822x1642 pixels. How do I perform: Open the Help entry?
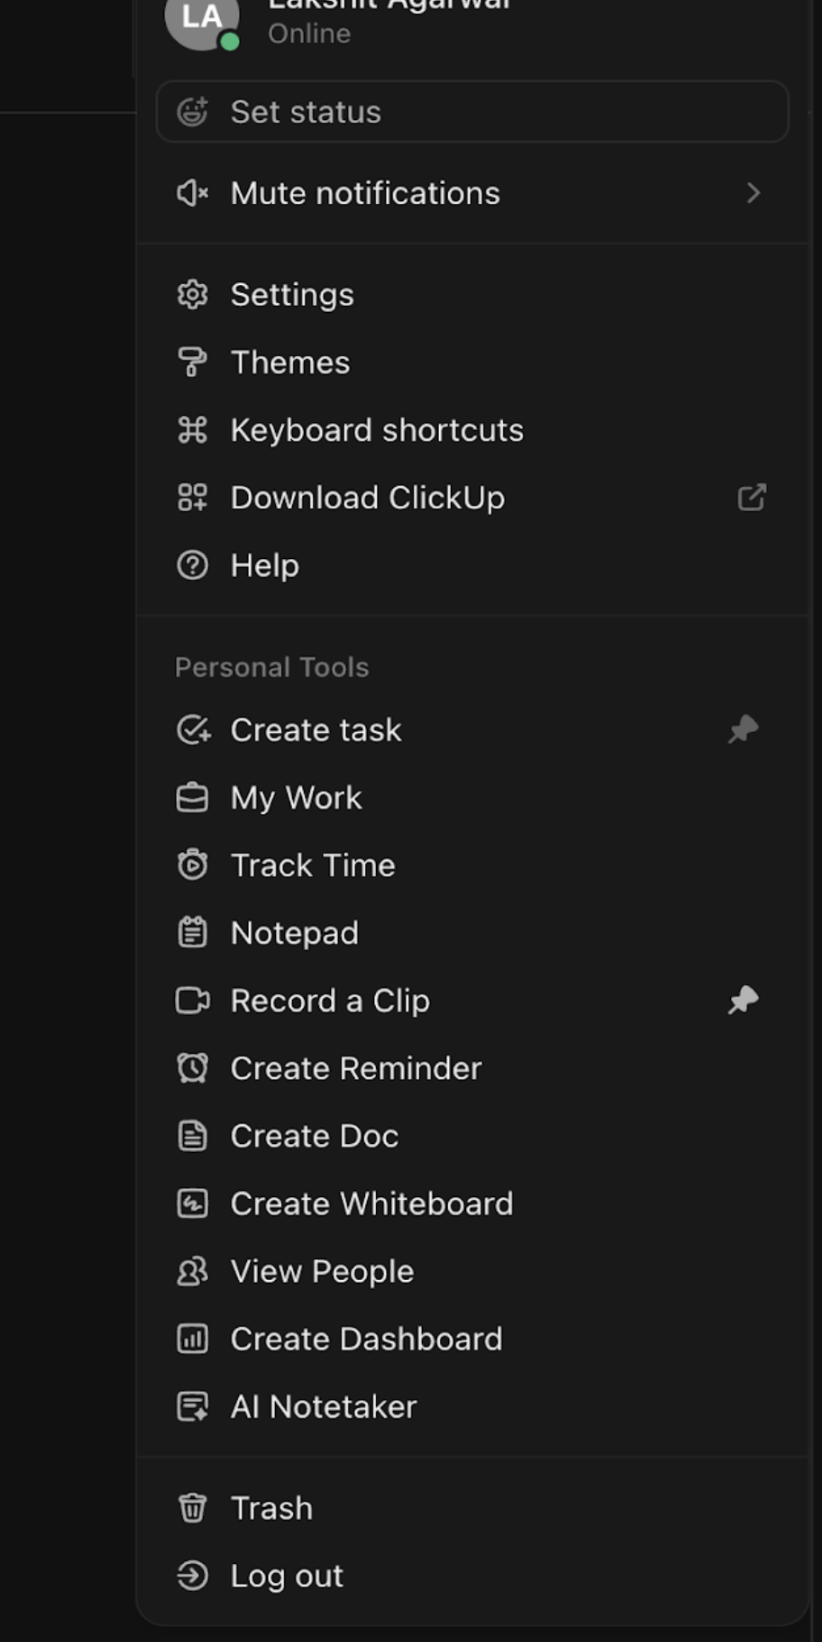[264, 566]
